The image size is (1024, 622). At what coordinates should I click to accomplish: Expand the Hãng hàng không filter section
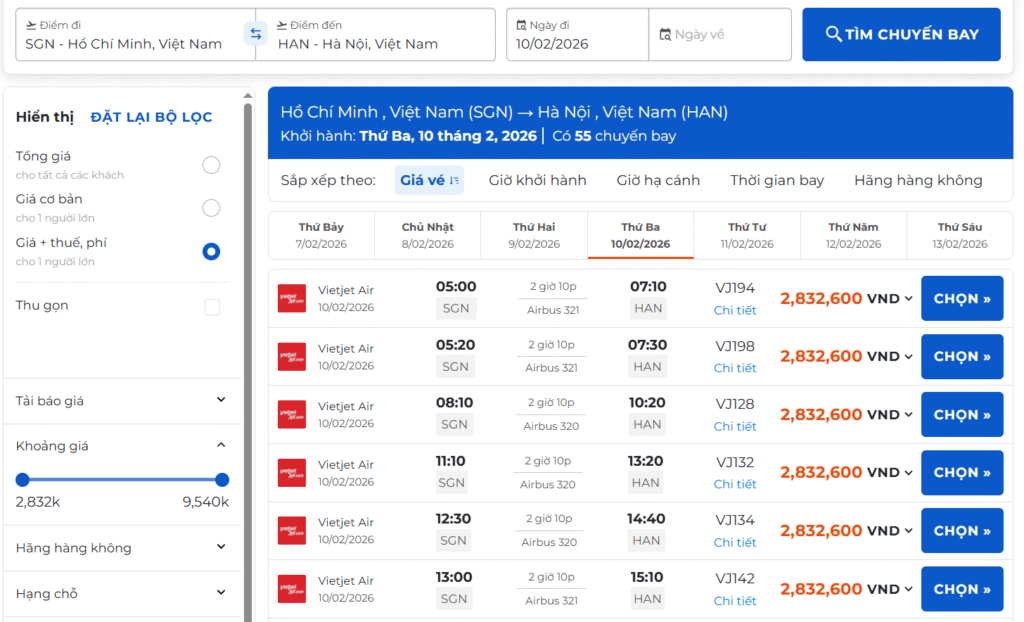pyautogui.click(x=222, y=548)
